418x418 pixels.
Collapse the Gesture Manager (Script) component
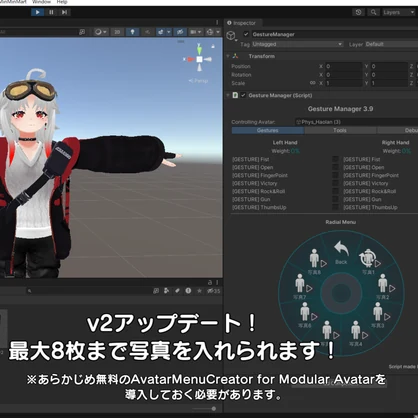click(x=228, y=95)
